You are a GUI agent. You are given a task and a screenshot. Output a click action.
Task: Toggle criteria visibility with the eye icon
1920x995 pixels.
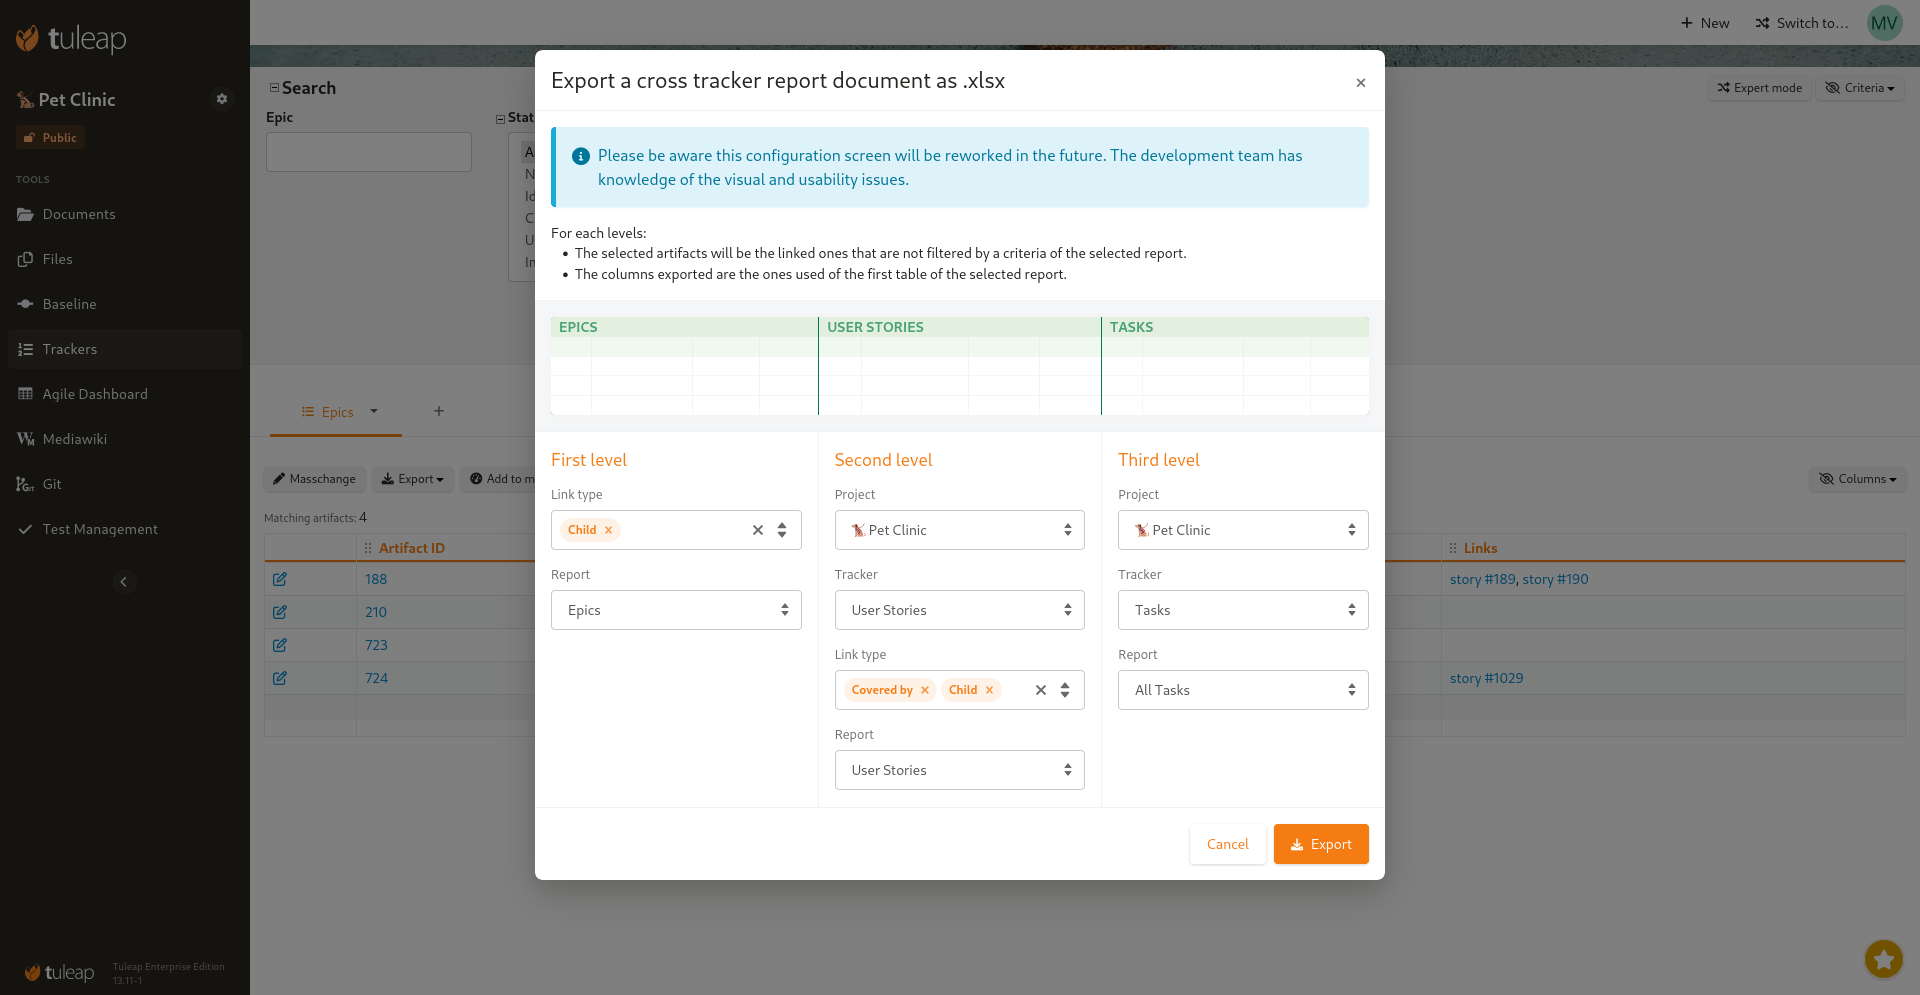pos(1859,88)
